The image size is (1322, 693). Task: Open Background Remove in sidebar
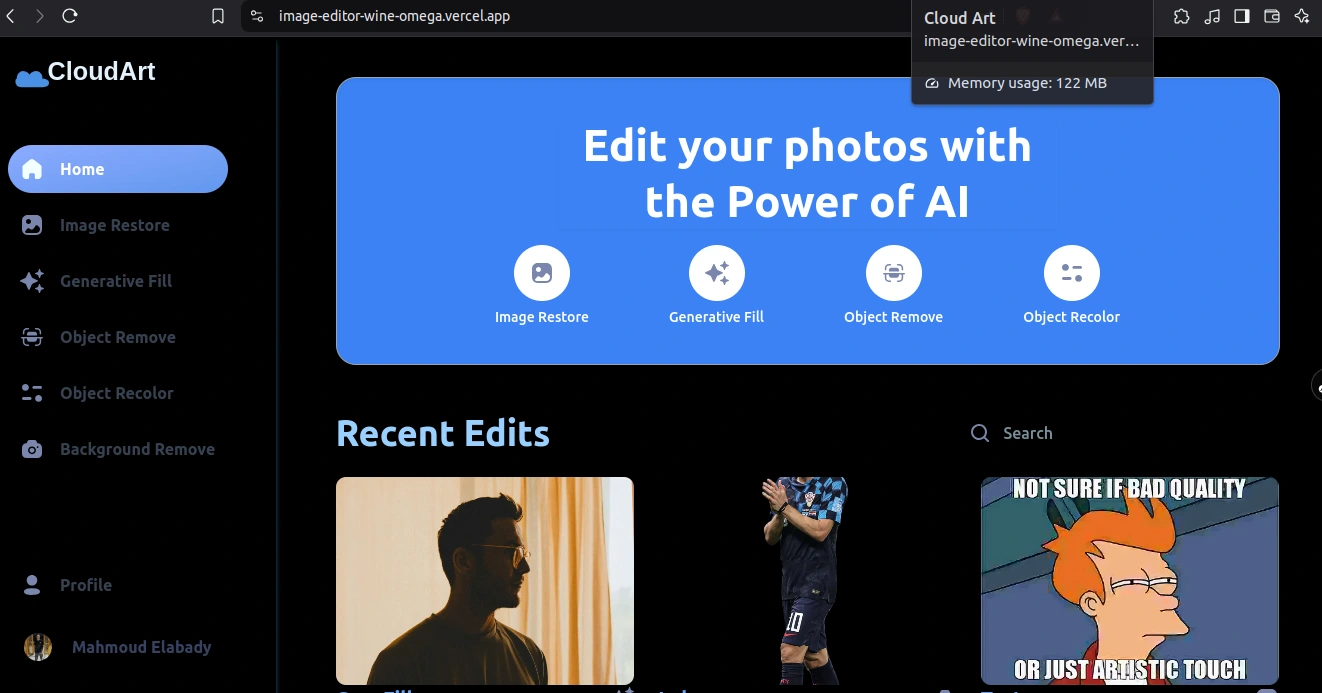tap(136, 449)
